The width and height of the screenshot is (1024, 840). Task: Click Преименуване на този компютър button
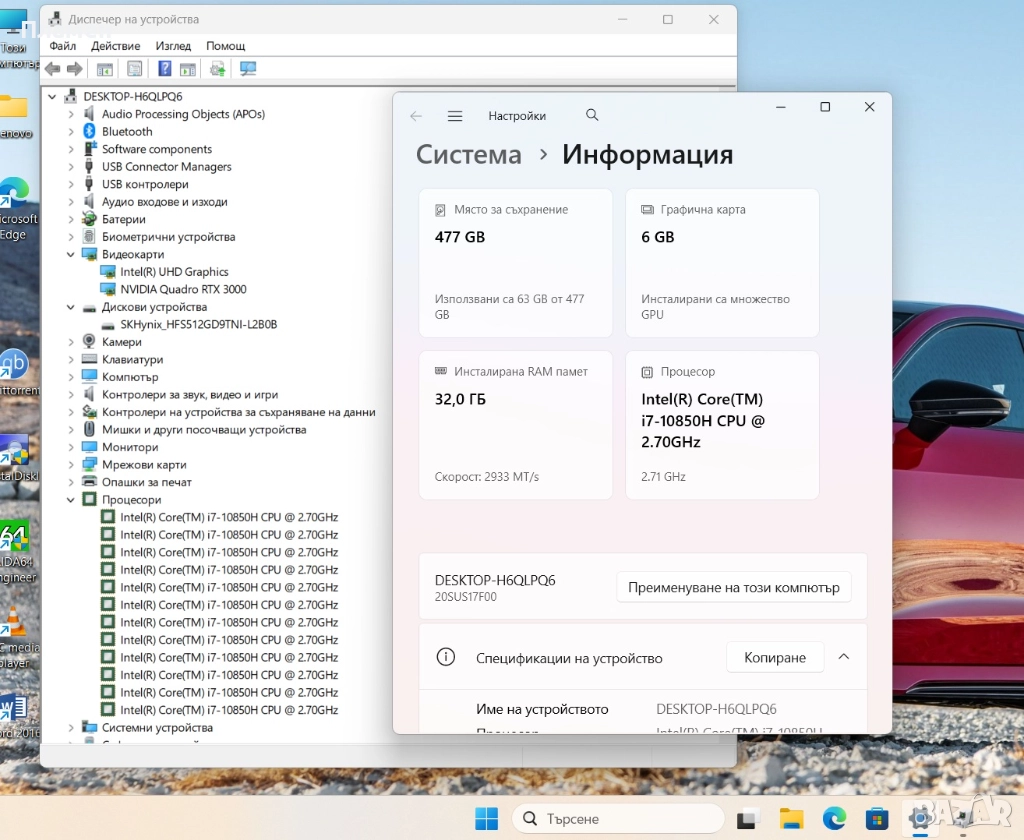click(733, 587)
